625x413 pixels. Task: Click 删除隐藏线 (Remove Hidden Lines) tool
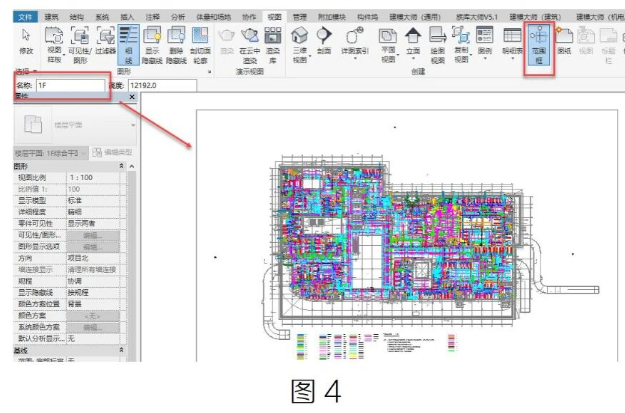pyautogui.click(x=176, y=45)
